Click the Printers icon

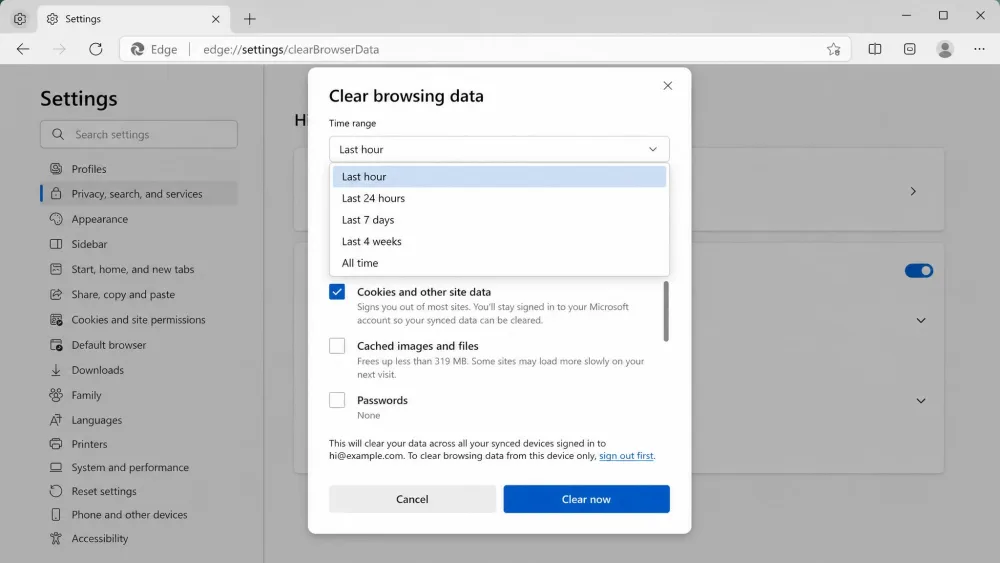(56, 444)
